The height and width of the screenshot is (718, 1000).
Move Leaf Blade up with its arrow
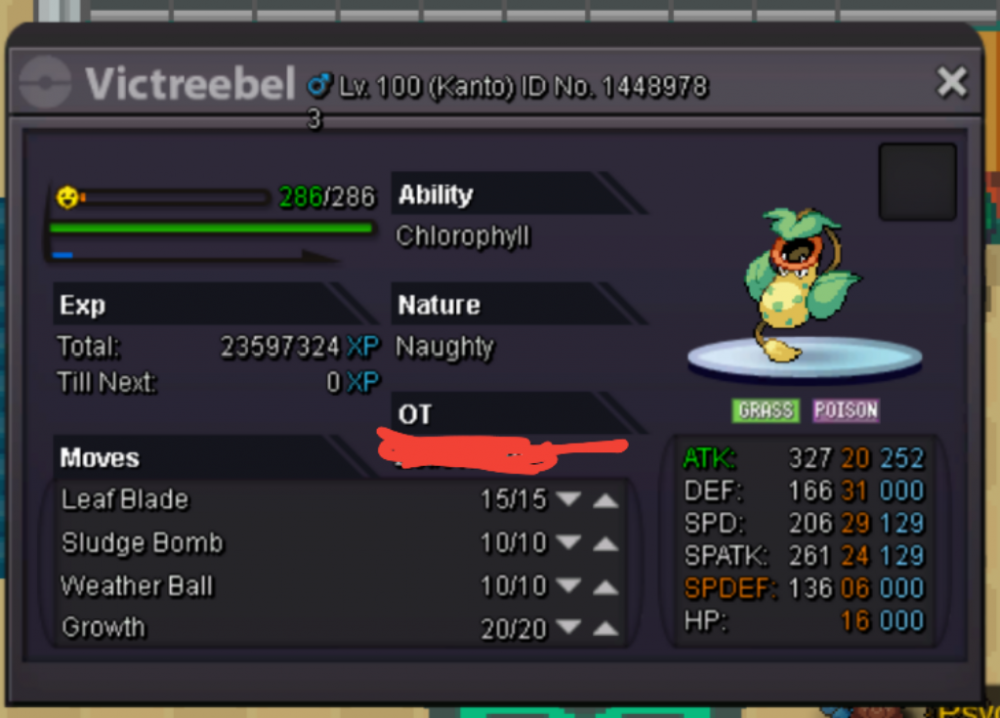[605, 501]
